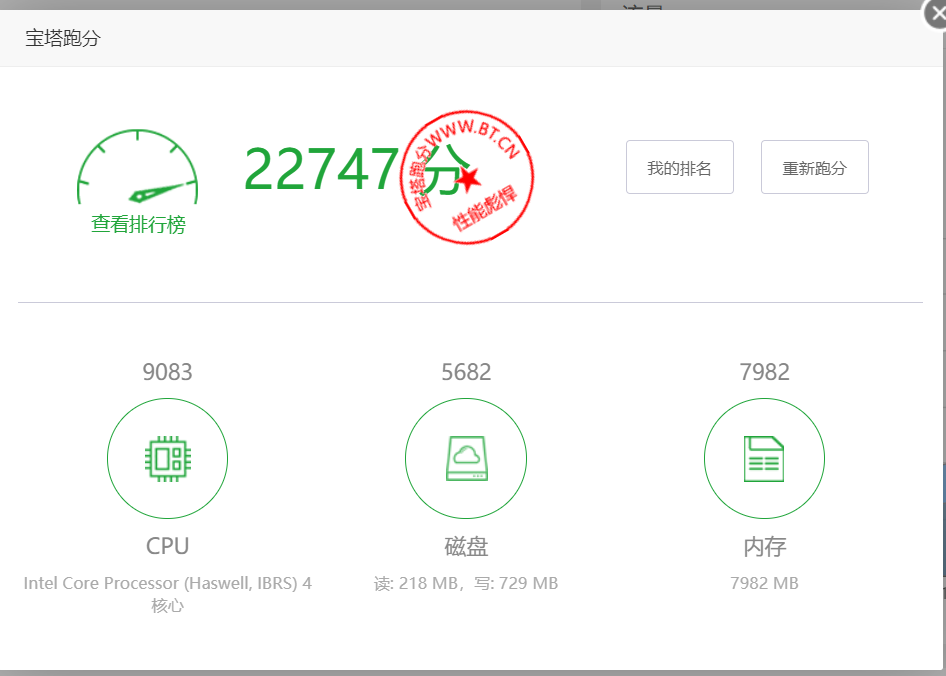Image resolution: width=946 pixels, height=676 pixels.
Task: Select the memory score 7982
Action: click(764, 372)
